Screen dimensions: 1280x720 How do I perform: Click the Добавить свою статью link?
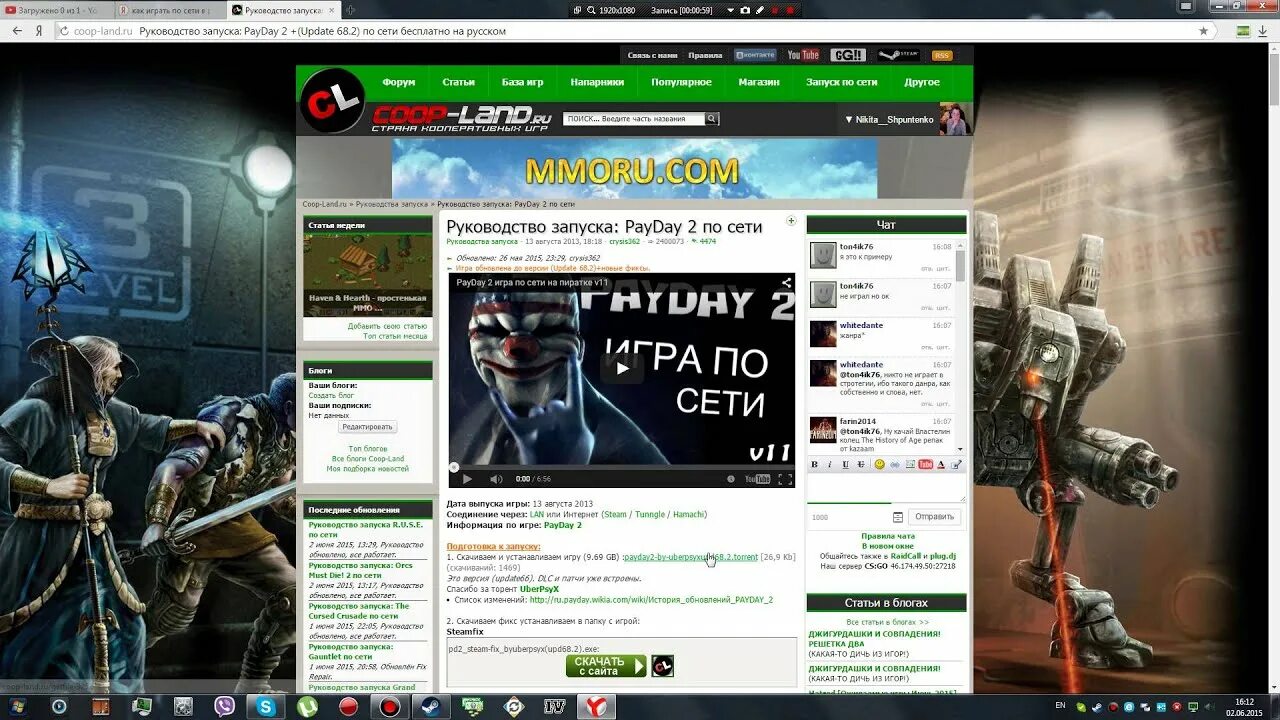click(387, 326)
